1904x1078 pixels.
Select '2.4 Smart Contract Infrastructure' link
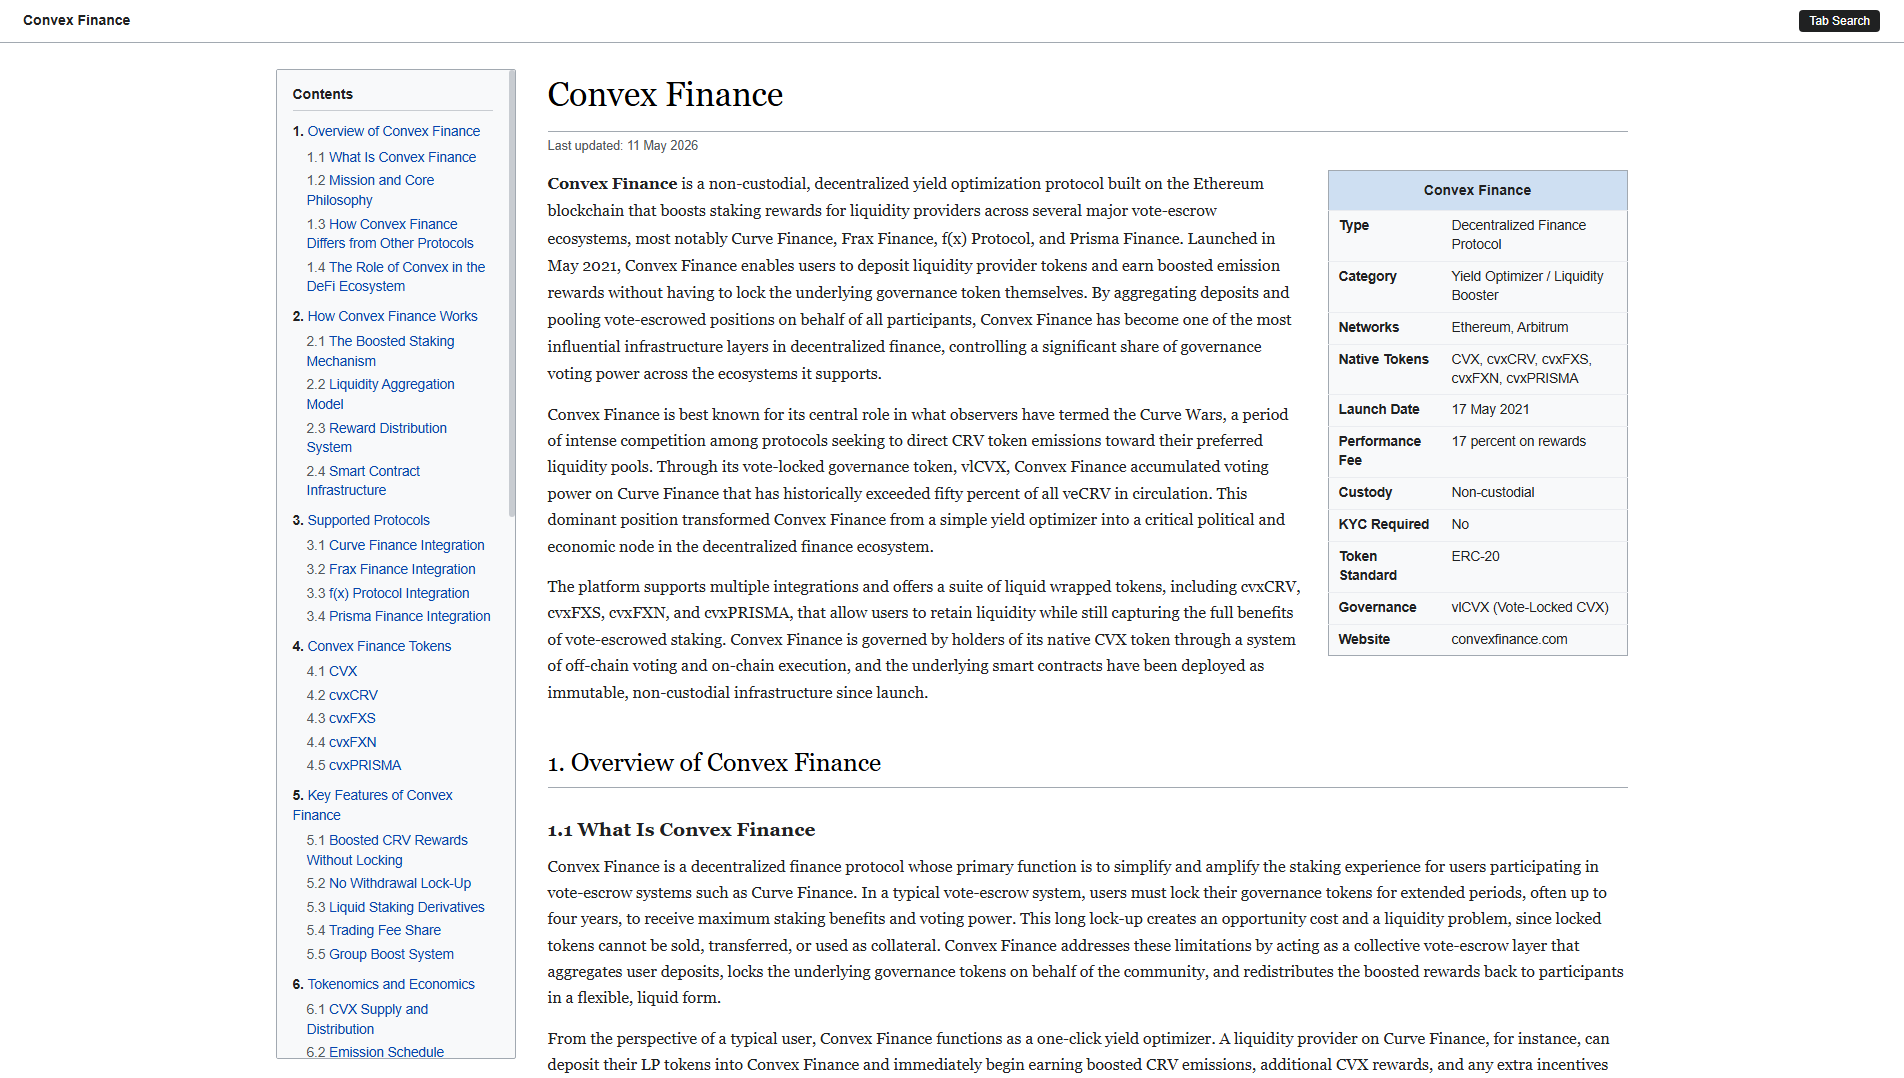[363, 481]
